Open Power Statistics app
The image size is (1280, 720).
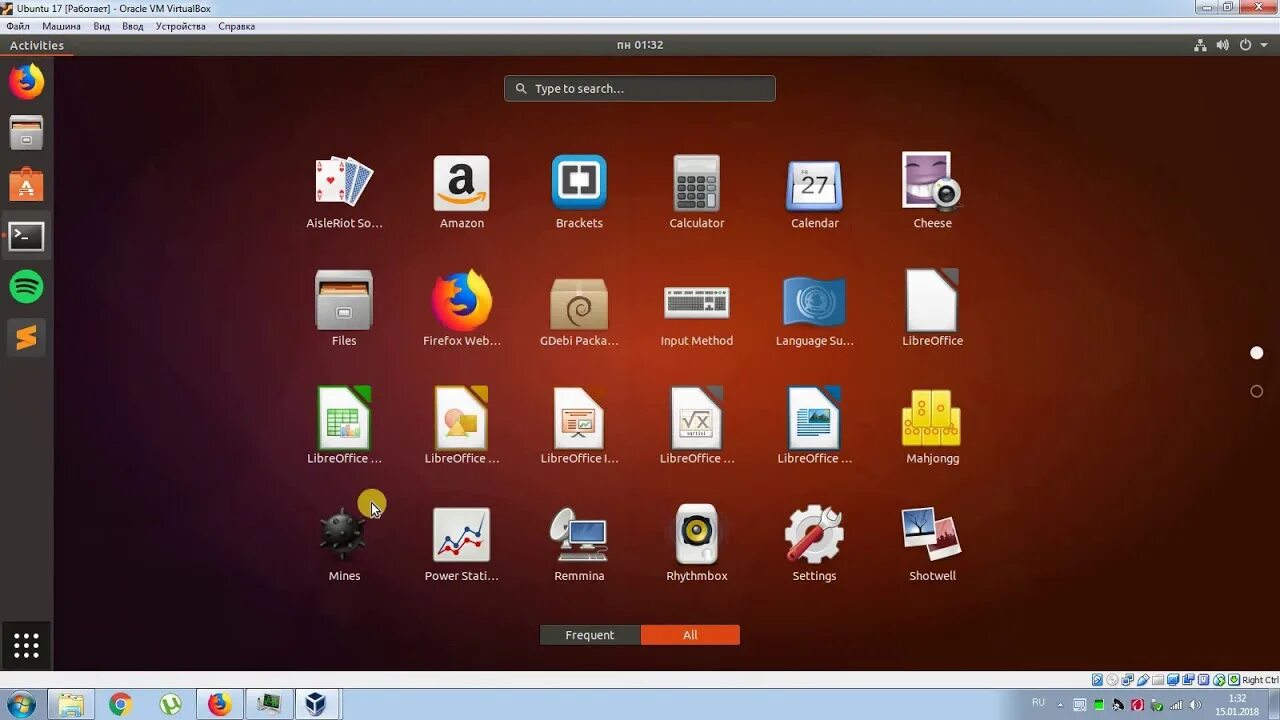tap(461, 535)
